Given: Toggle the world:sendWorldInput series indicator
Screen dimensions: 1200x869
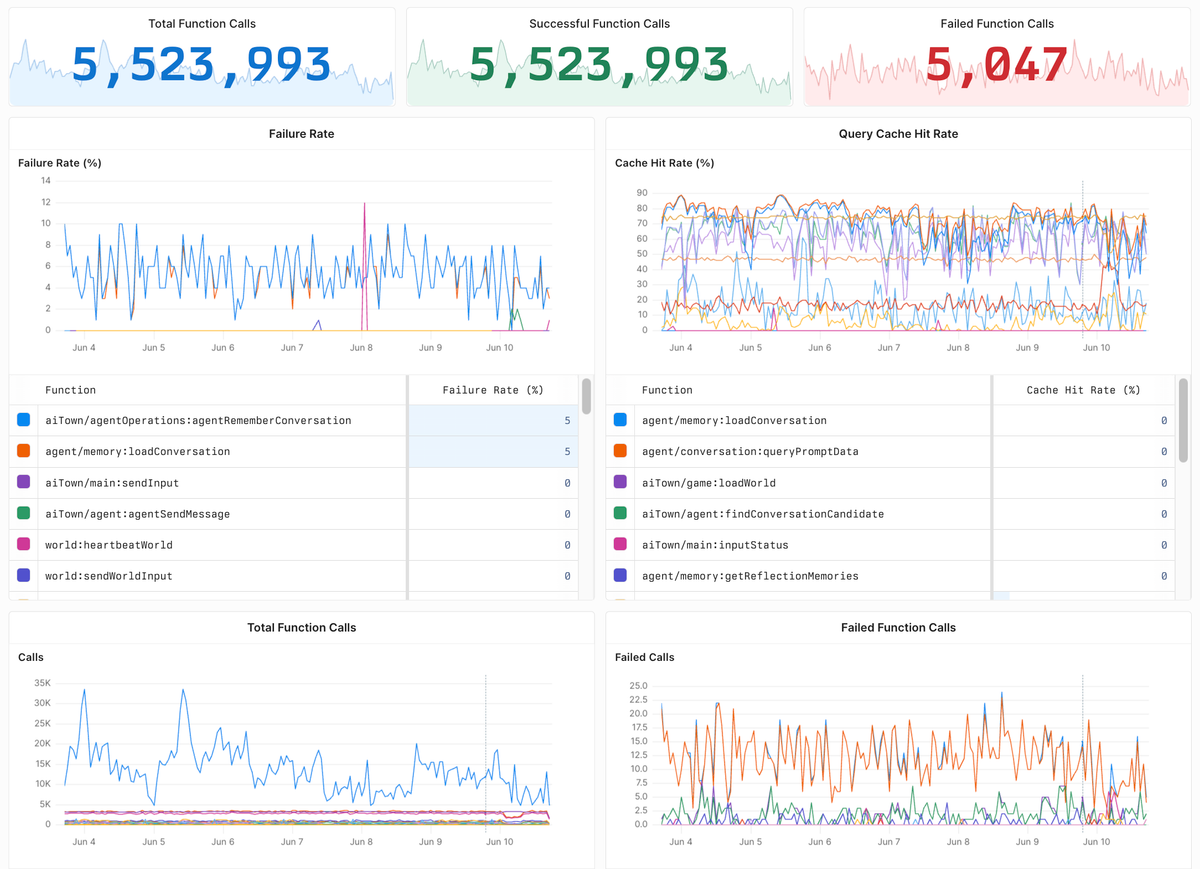Looking at the screenshot, I should click(x=22, y=575).
